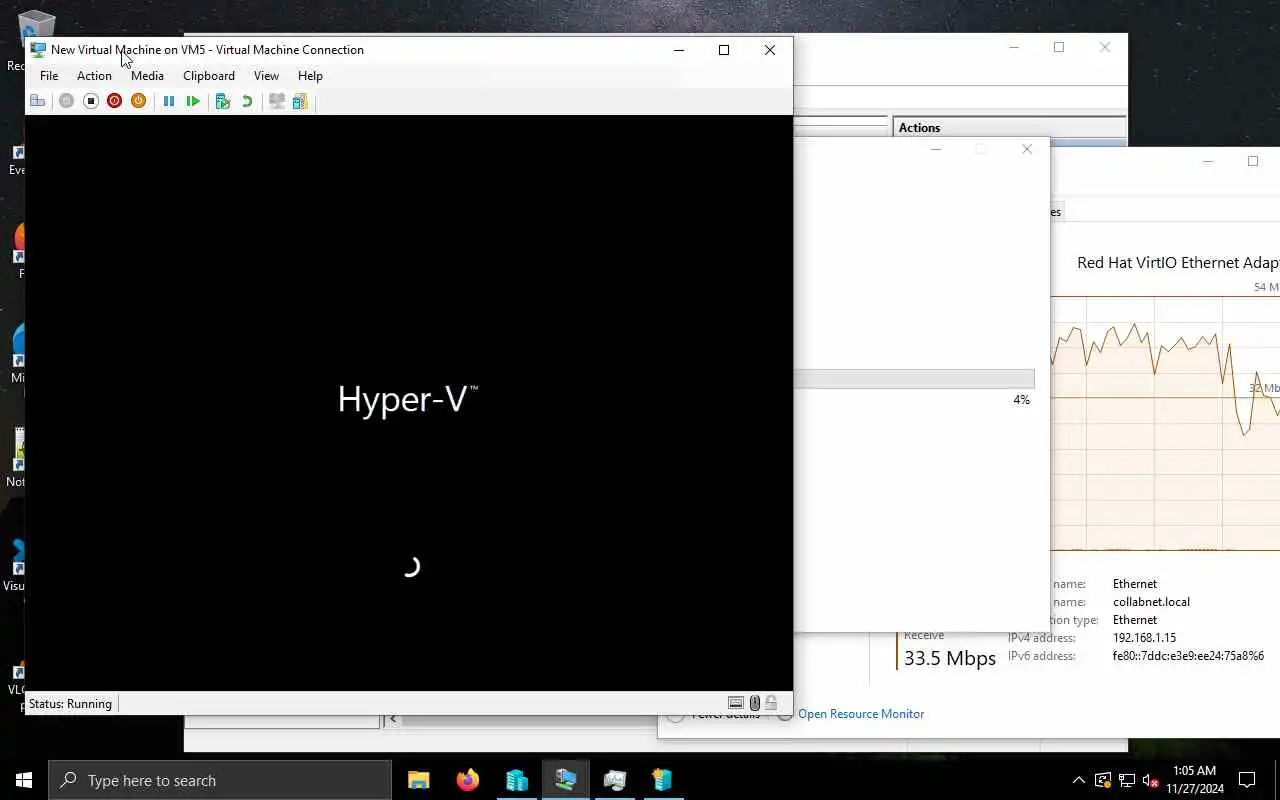1280x800 pixels.
Task: Click the Red Hat VirtIO Ethernet Adapter heading
Action: coord(1178,263)
